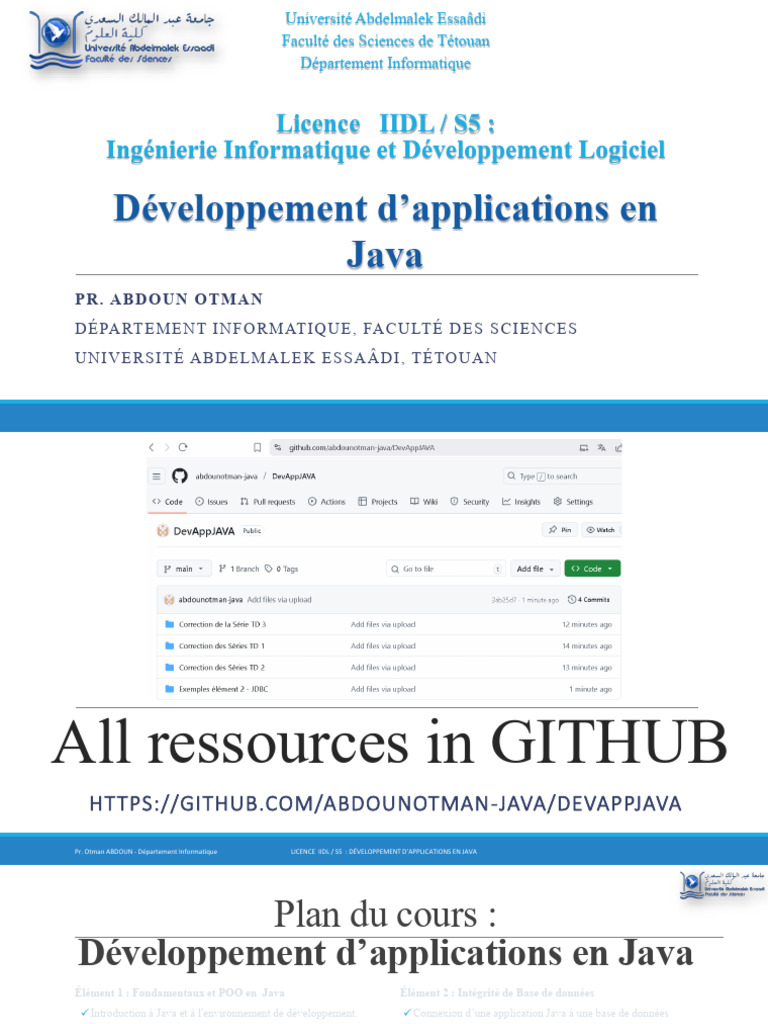Viewport: 768px width, 1024px height.
Task: Click the commit message in the JDBC row
Action: point(383,689)
